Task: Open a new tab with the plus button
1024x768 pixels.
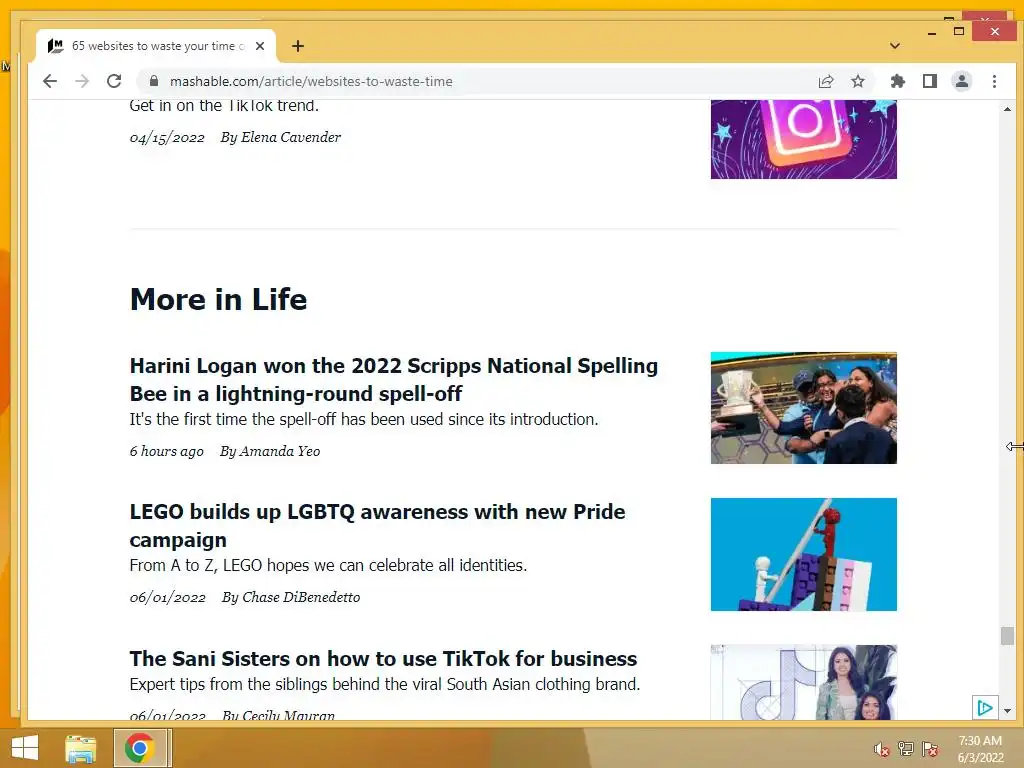Action: pos(298,46)
